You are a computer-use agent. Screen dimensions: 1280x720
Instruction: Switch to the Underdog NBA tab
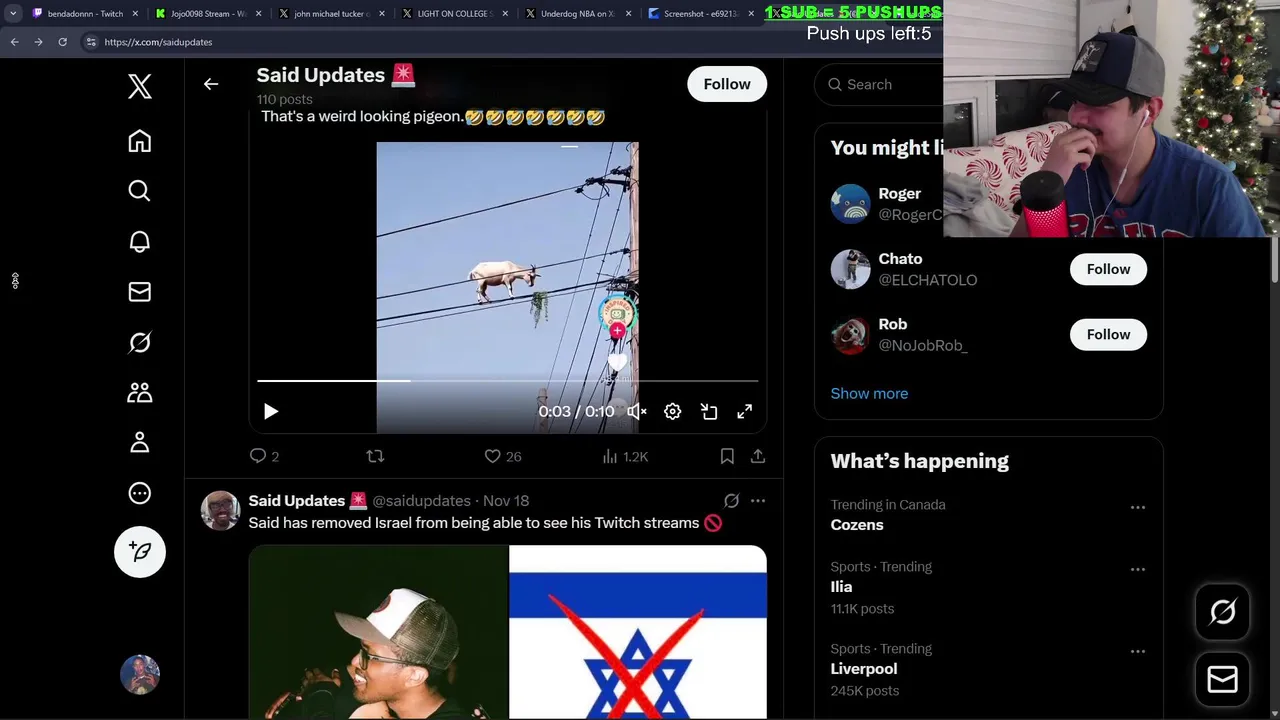point(578,14)
